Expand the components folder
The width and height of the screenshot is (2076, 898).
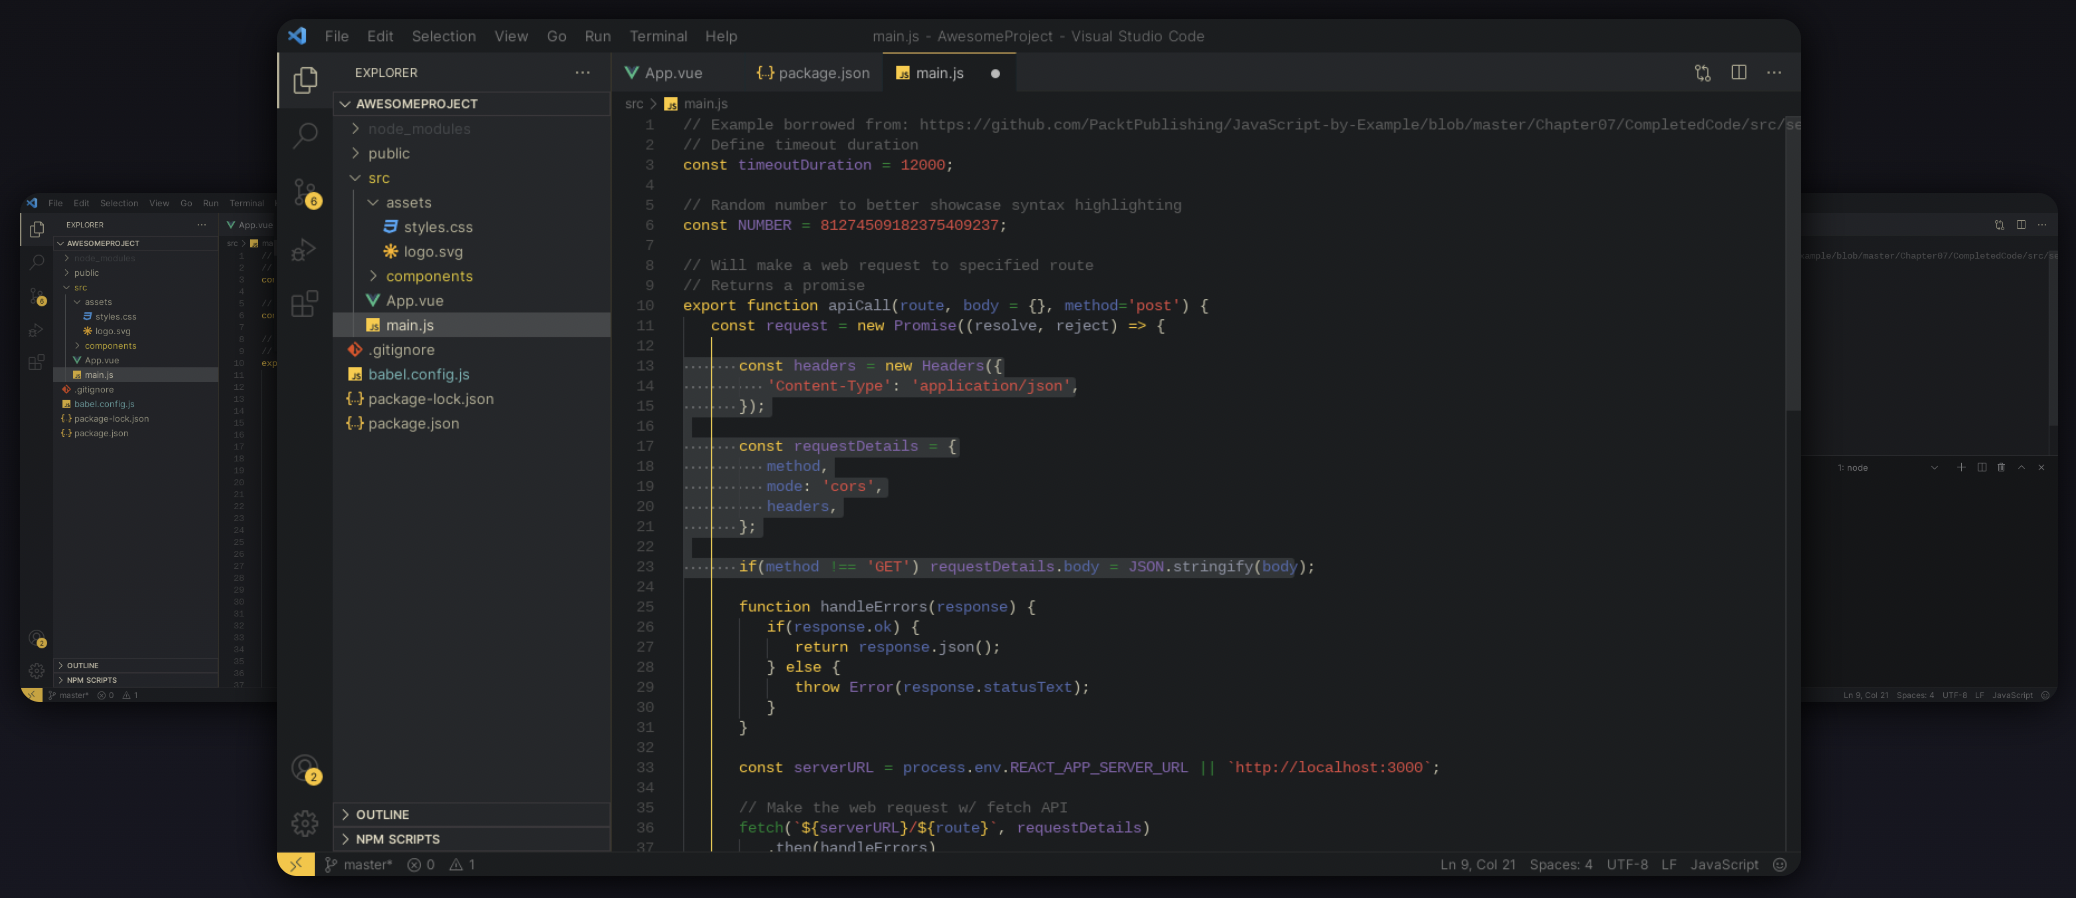tap(471, 276)
